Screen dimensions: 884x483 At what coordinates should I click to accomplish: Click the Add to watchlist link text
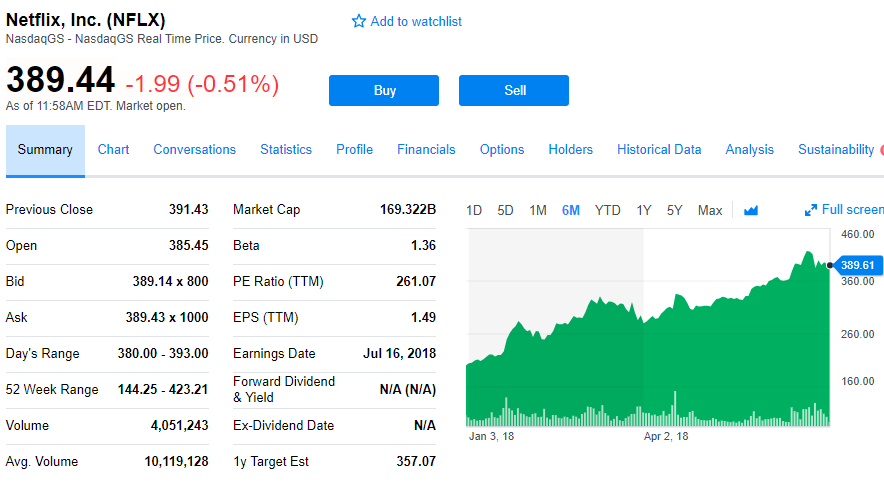pos(416,21)
